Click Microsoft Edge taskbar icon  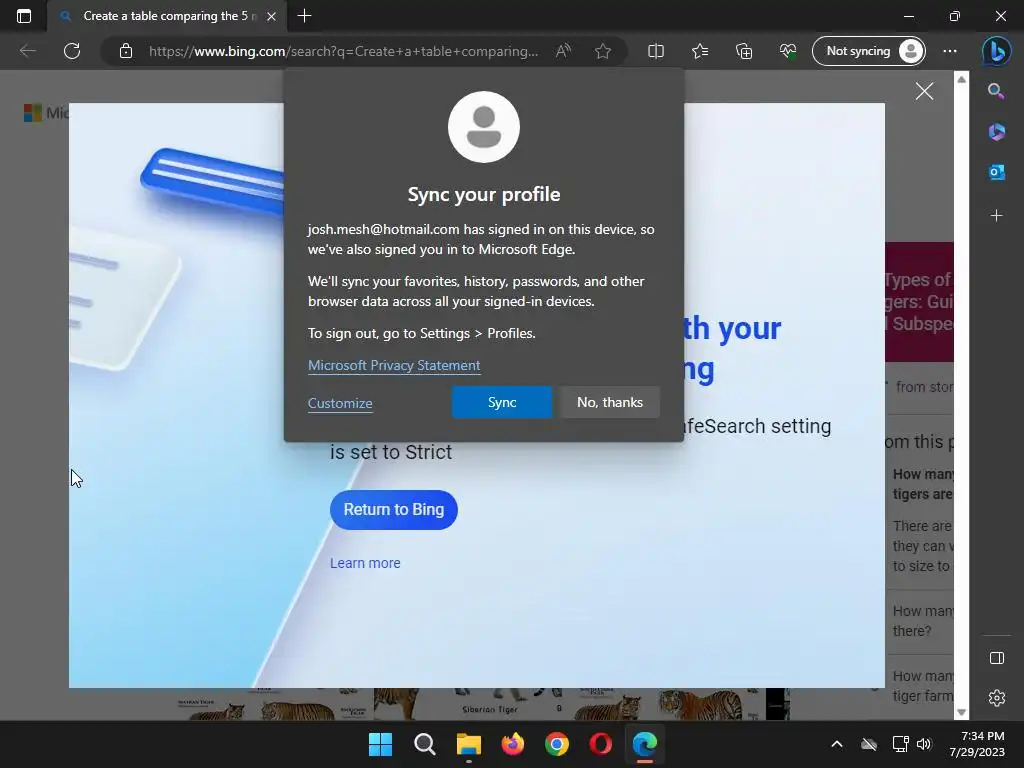coord(645,744)
